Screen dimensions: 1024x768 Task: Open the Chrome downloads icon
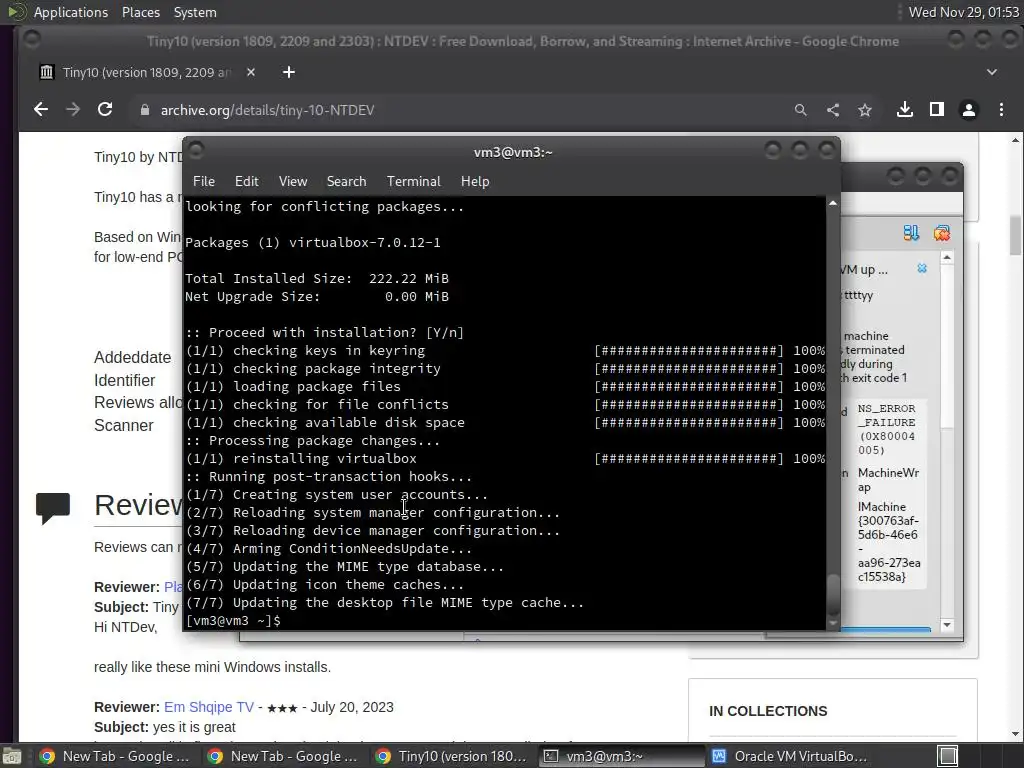[904, 110]
